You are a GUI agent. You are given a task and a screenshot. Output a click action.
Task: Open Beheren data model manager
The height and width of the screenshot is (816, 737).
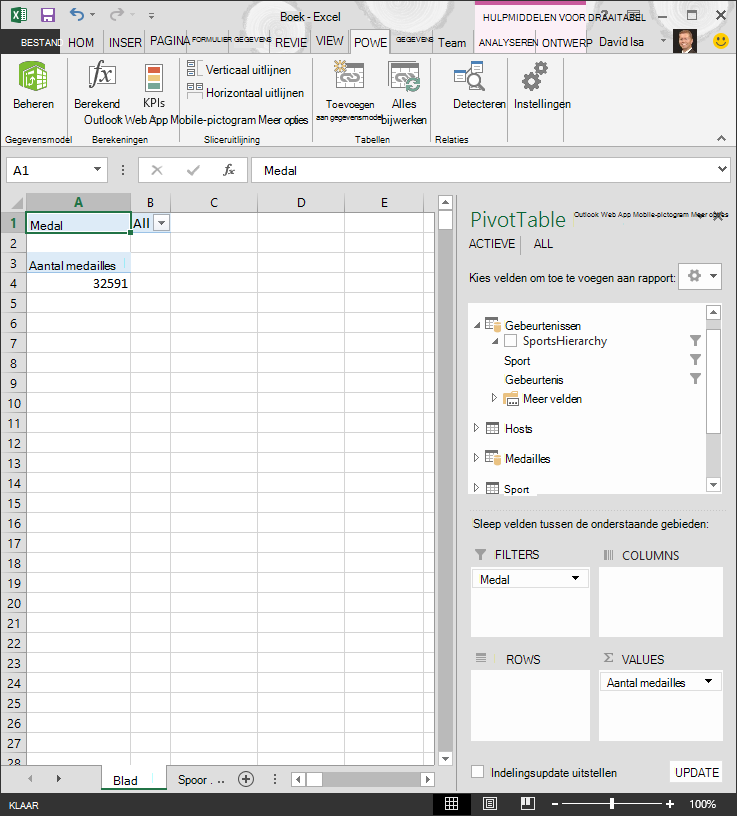click(33, 85)
